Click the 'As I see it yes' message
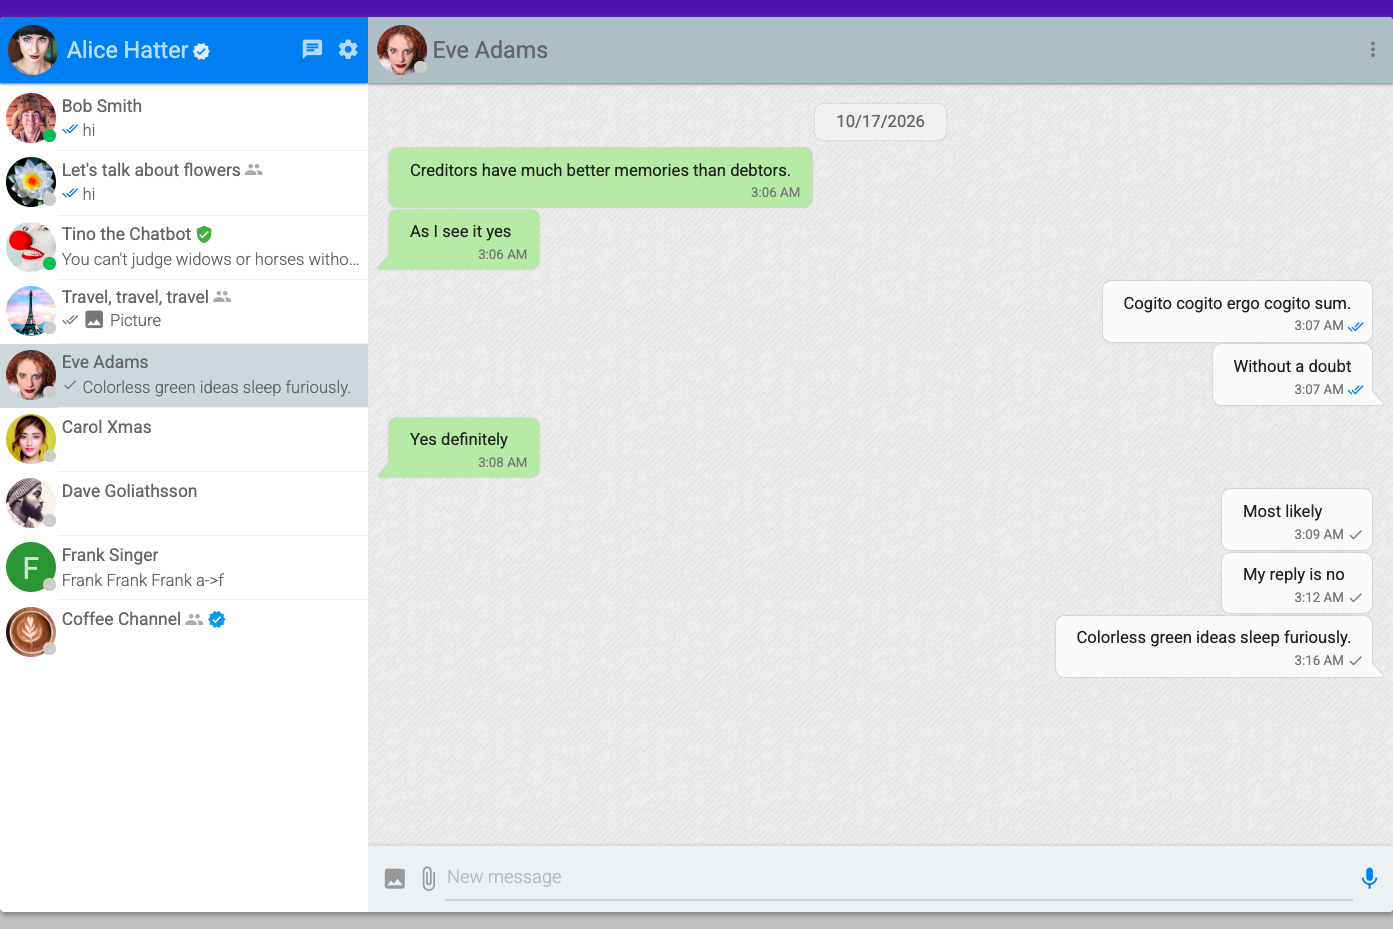The image size is (1393, 929). click(x=464, y=240)
